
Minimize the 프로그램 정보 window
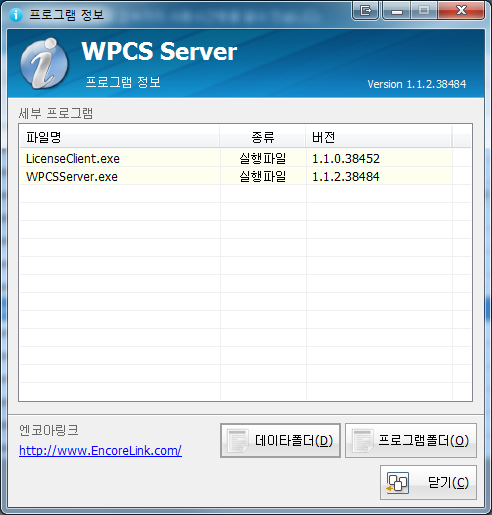[x=396, y=11]
